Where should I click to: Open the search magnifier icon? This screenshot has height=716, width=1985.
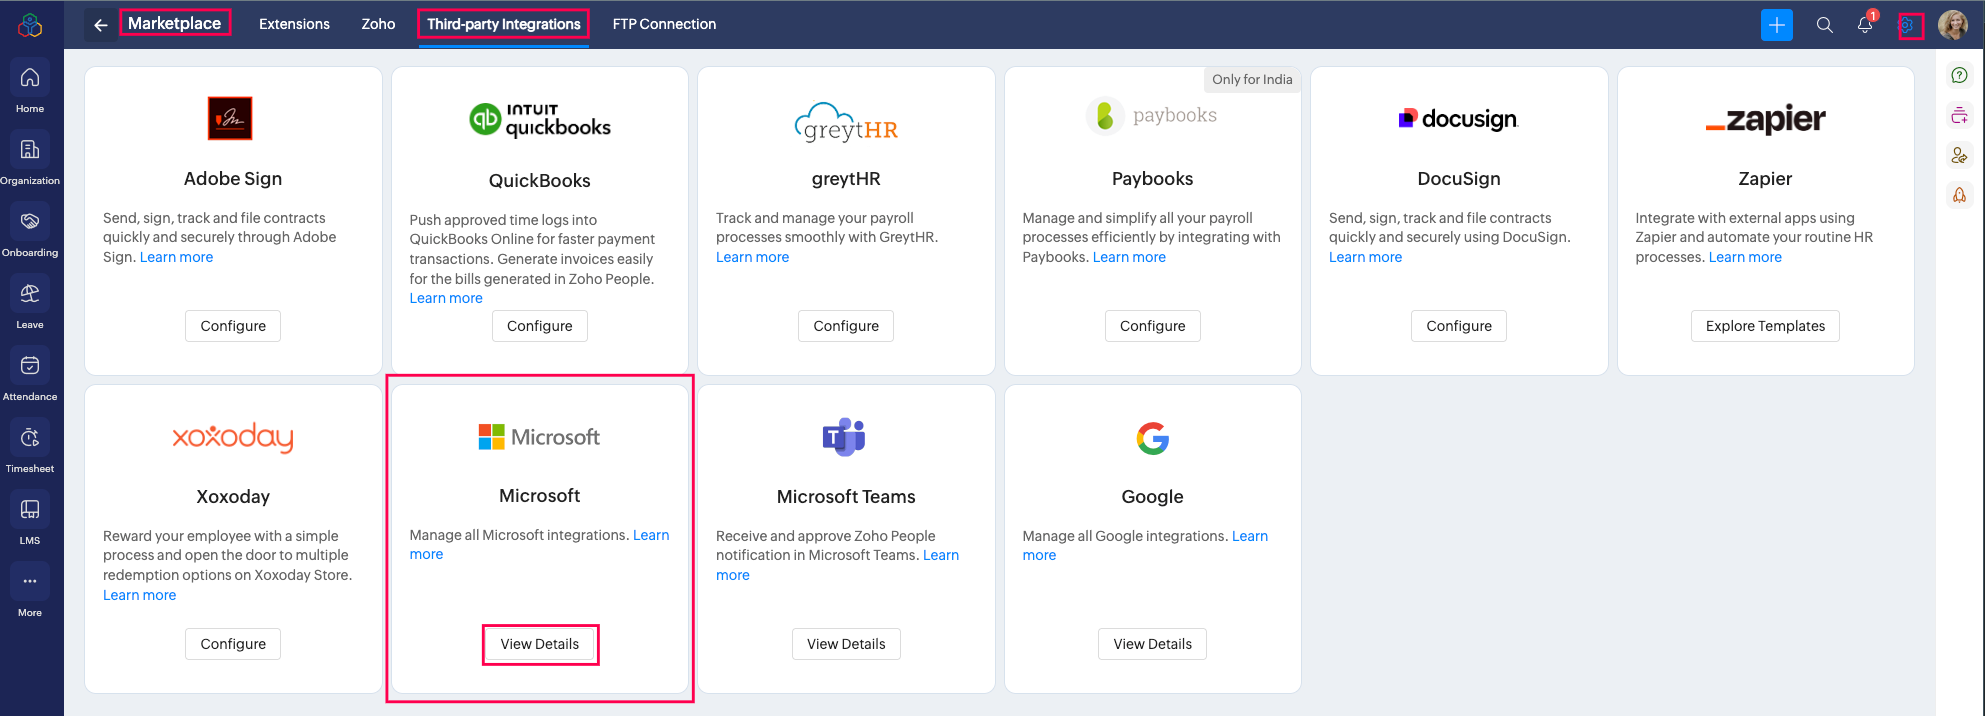click(x=1825, y=25)
